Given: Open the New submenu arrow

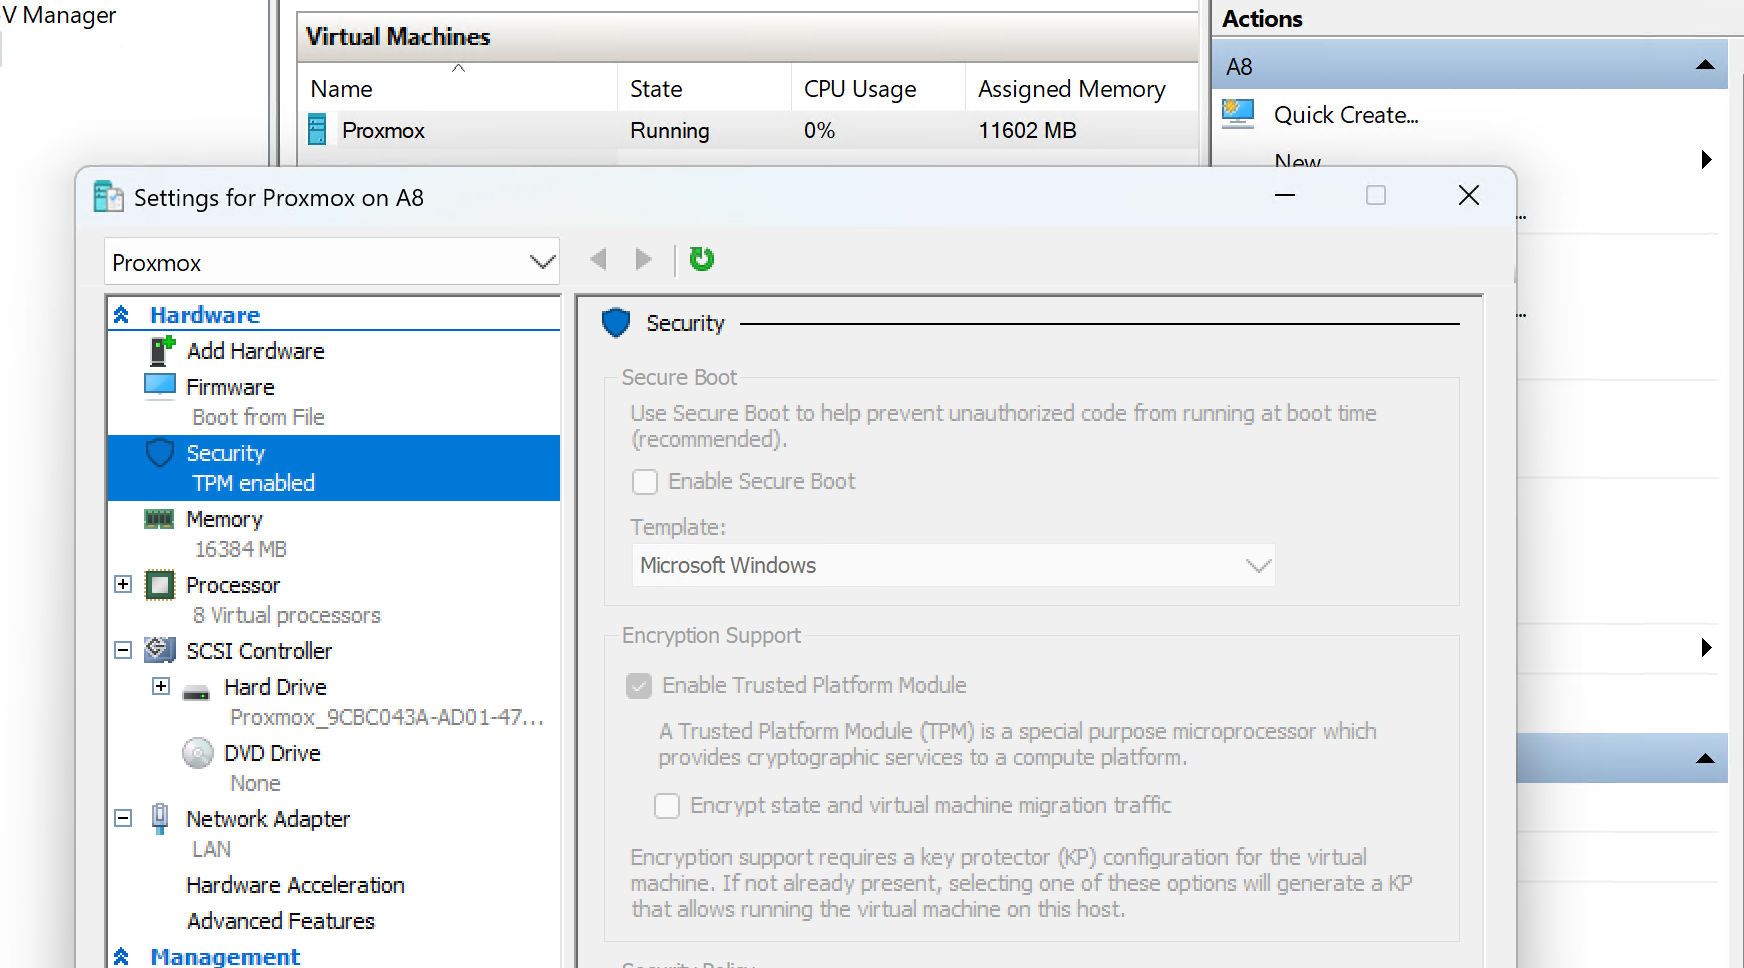Looking at the screenshot, I should tap(1706, 160).
